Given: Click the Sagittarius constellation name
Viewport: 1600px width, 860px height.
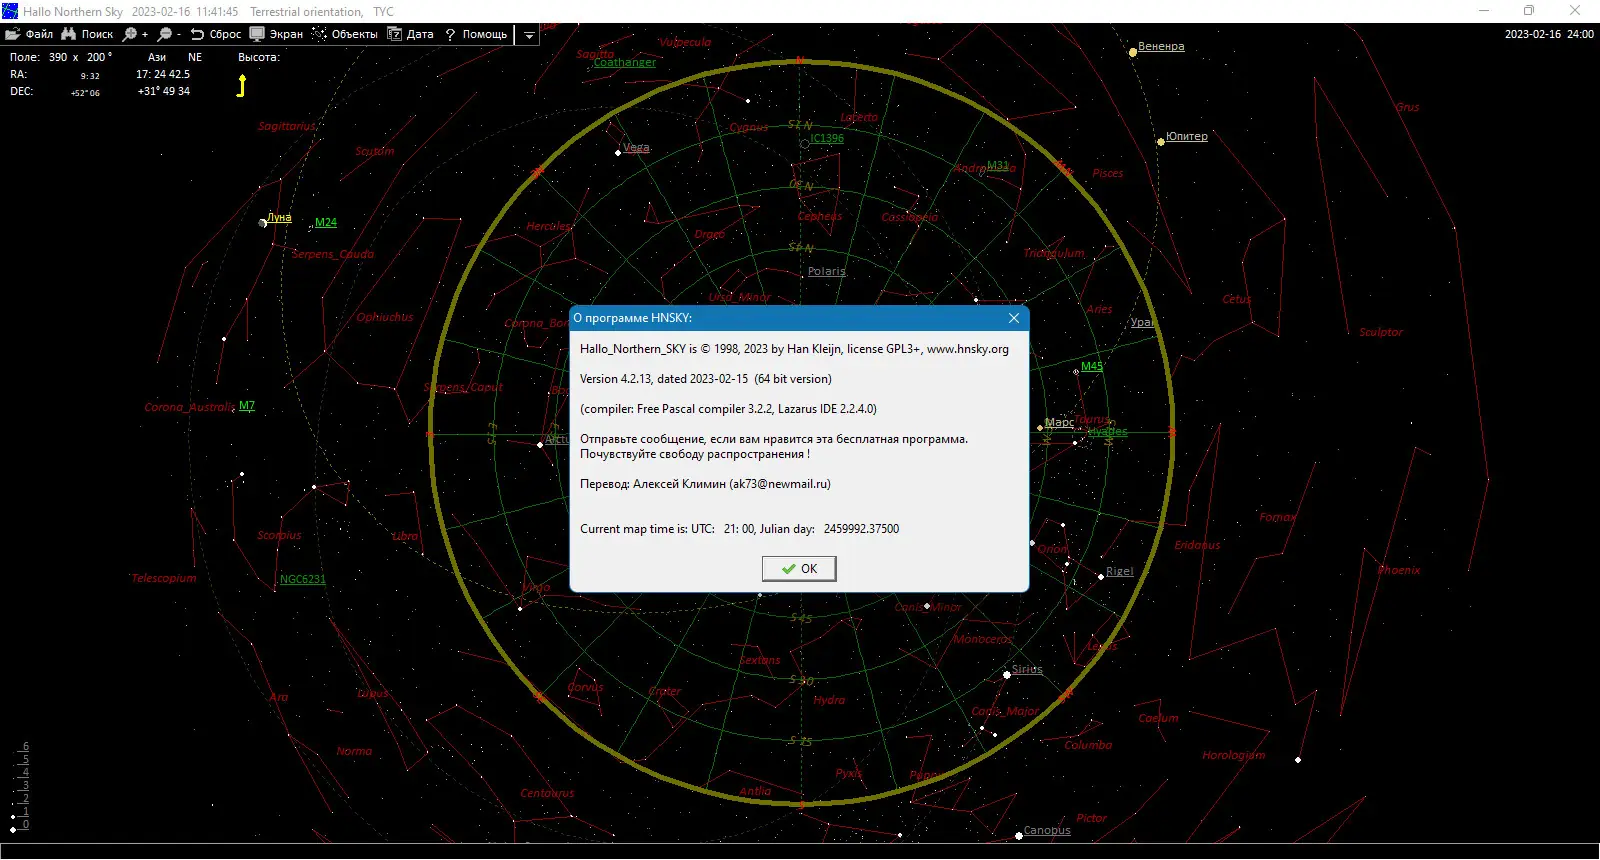Looking at the screenshot, I should coord(287,126).
